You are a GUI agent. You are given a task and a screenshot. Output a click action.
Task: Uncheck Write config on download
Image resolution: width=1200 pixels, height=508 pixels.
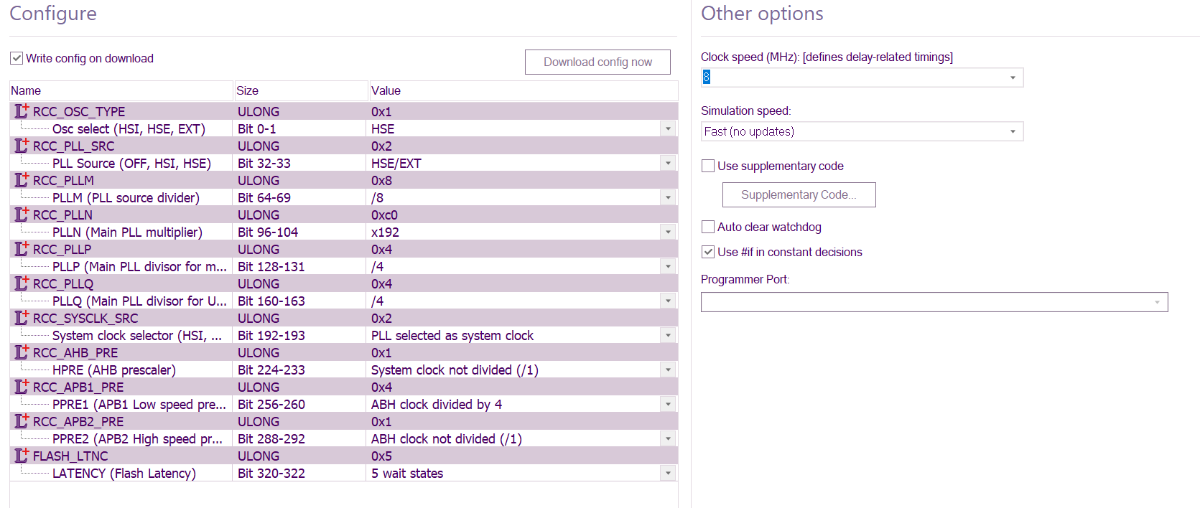[17, 59]
